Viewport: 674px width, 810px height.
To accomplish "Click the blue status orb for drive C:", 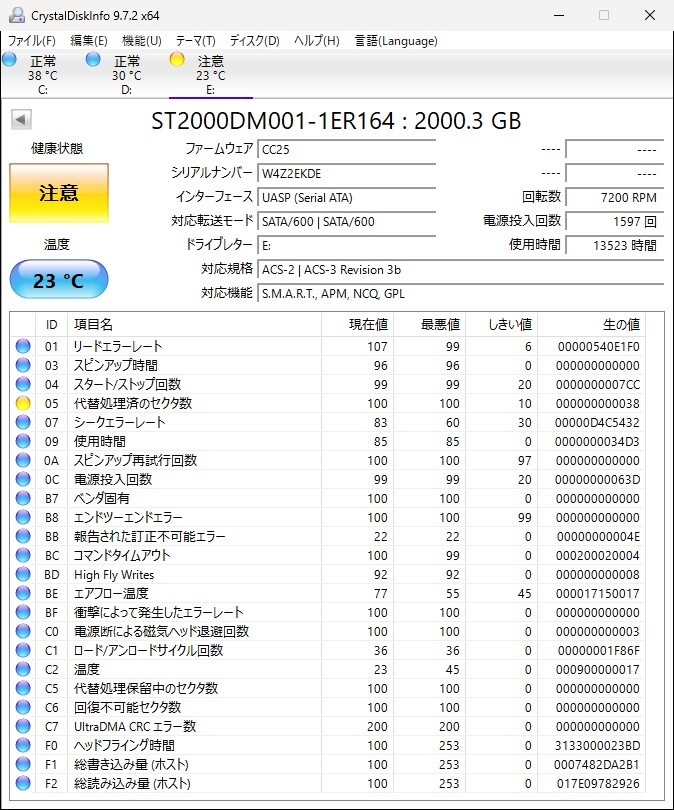I will (x=9, y=59).
